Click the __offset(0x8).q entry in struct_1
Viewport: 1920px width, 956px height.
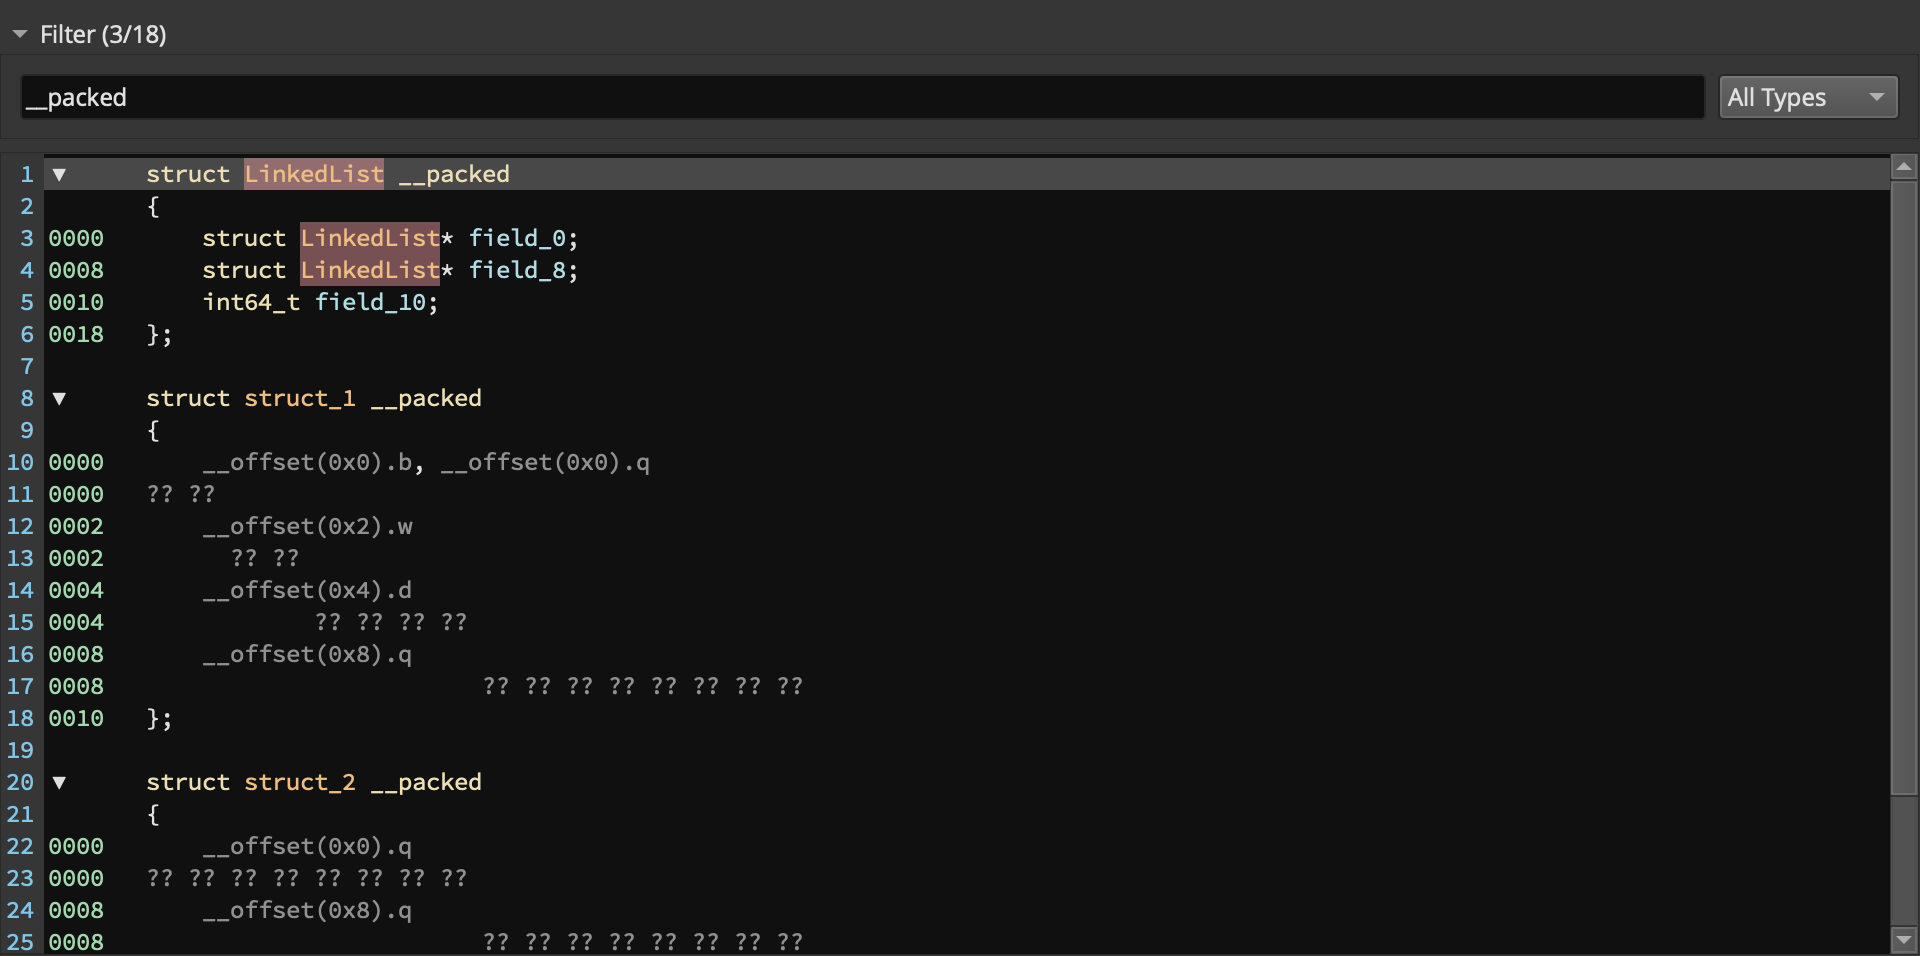[308, 655]
